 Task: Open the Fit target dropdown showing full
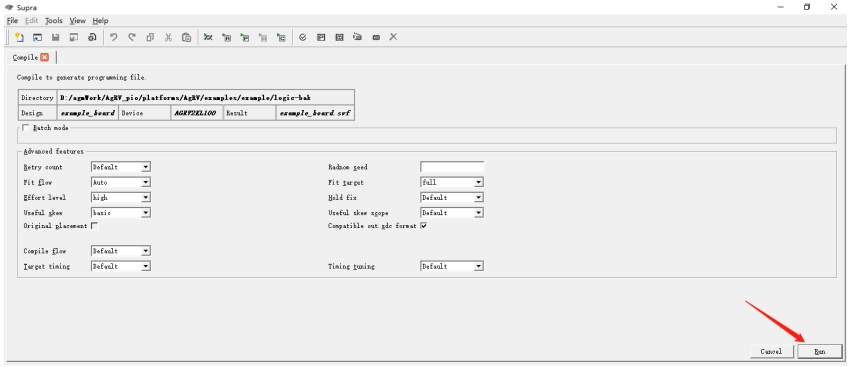point(452,182)
